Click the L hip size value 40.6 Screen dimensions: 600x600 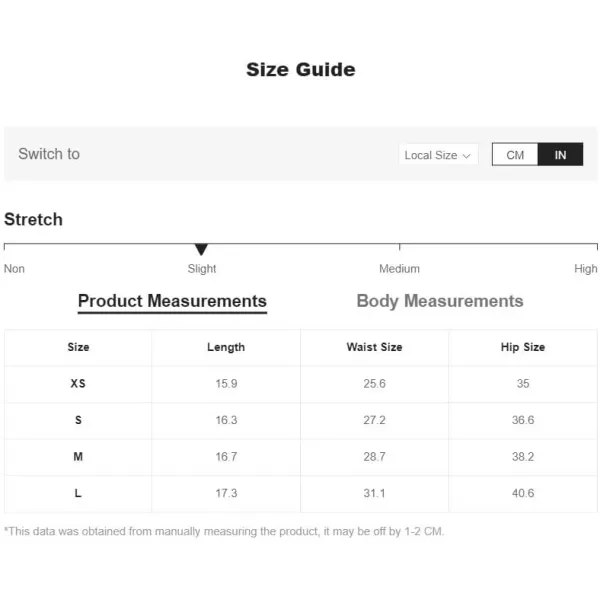[523, 493]
